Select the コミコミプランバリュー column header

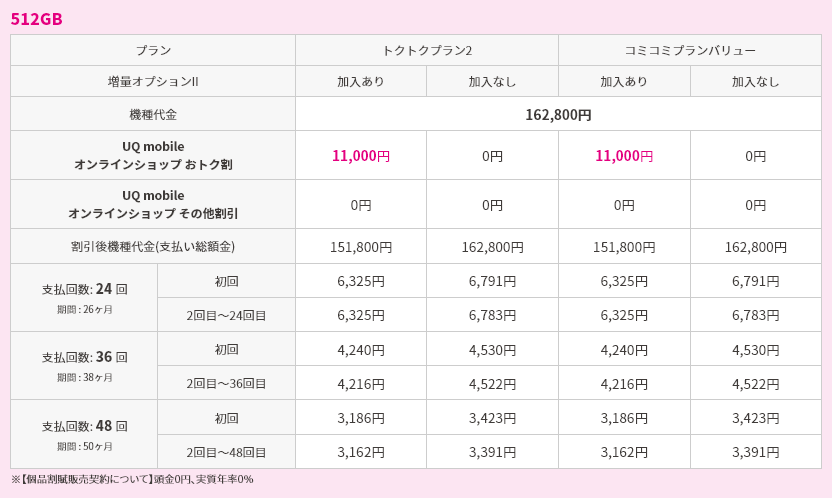(690, 50)
